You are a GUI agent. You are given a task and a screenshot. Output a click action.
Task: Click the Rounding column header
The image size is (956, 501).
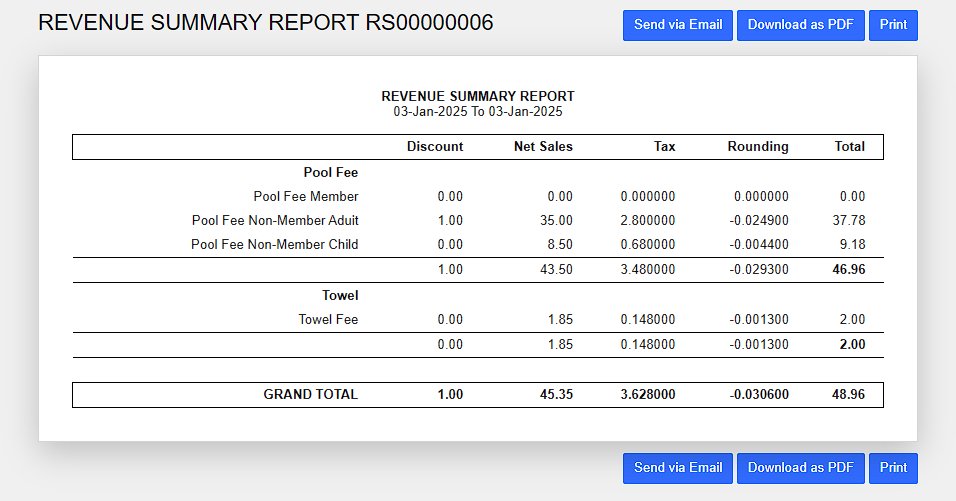point(757,147)
